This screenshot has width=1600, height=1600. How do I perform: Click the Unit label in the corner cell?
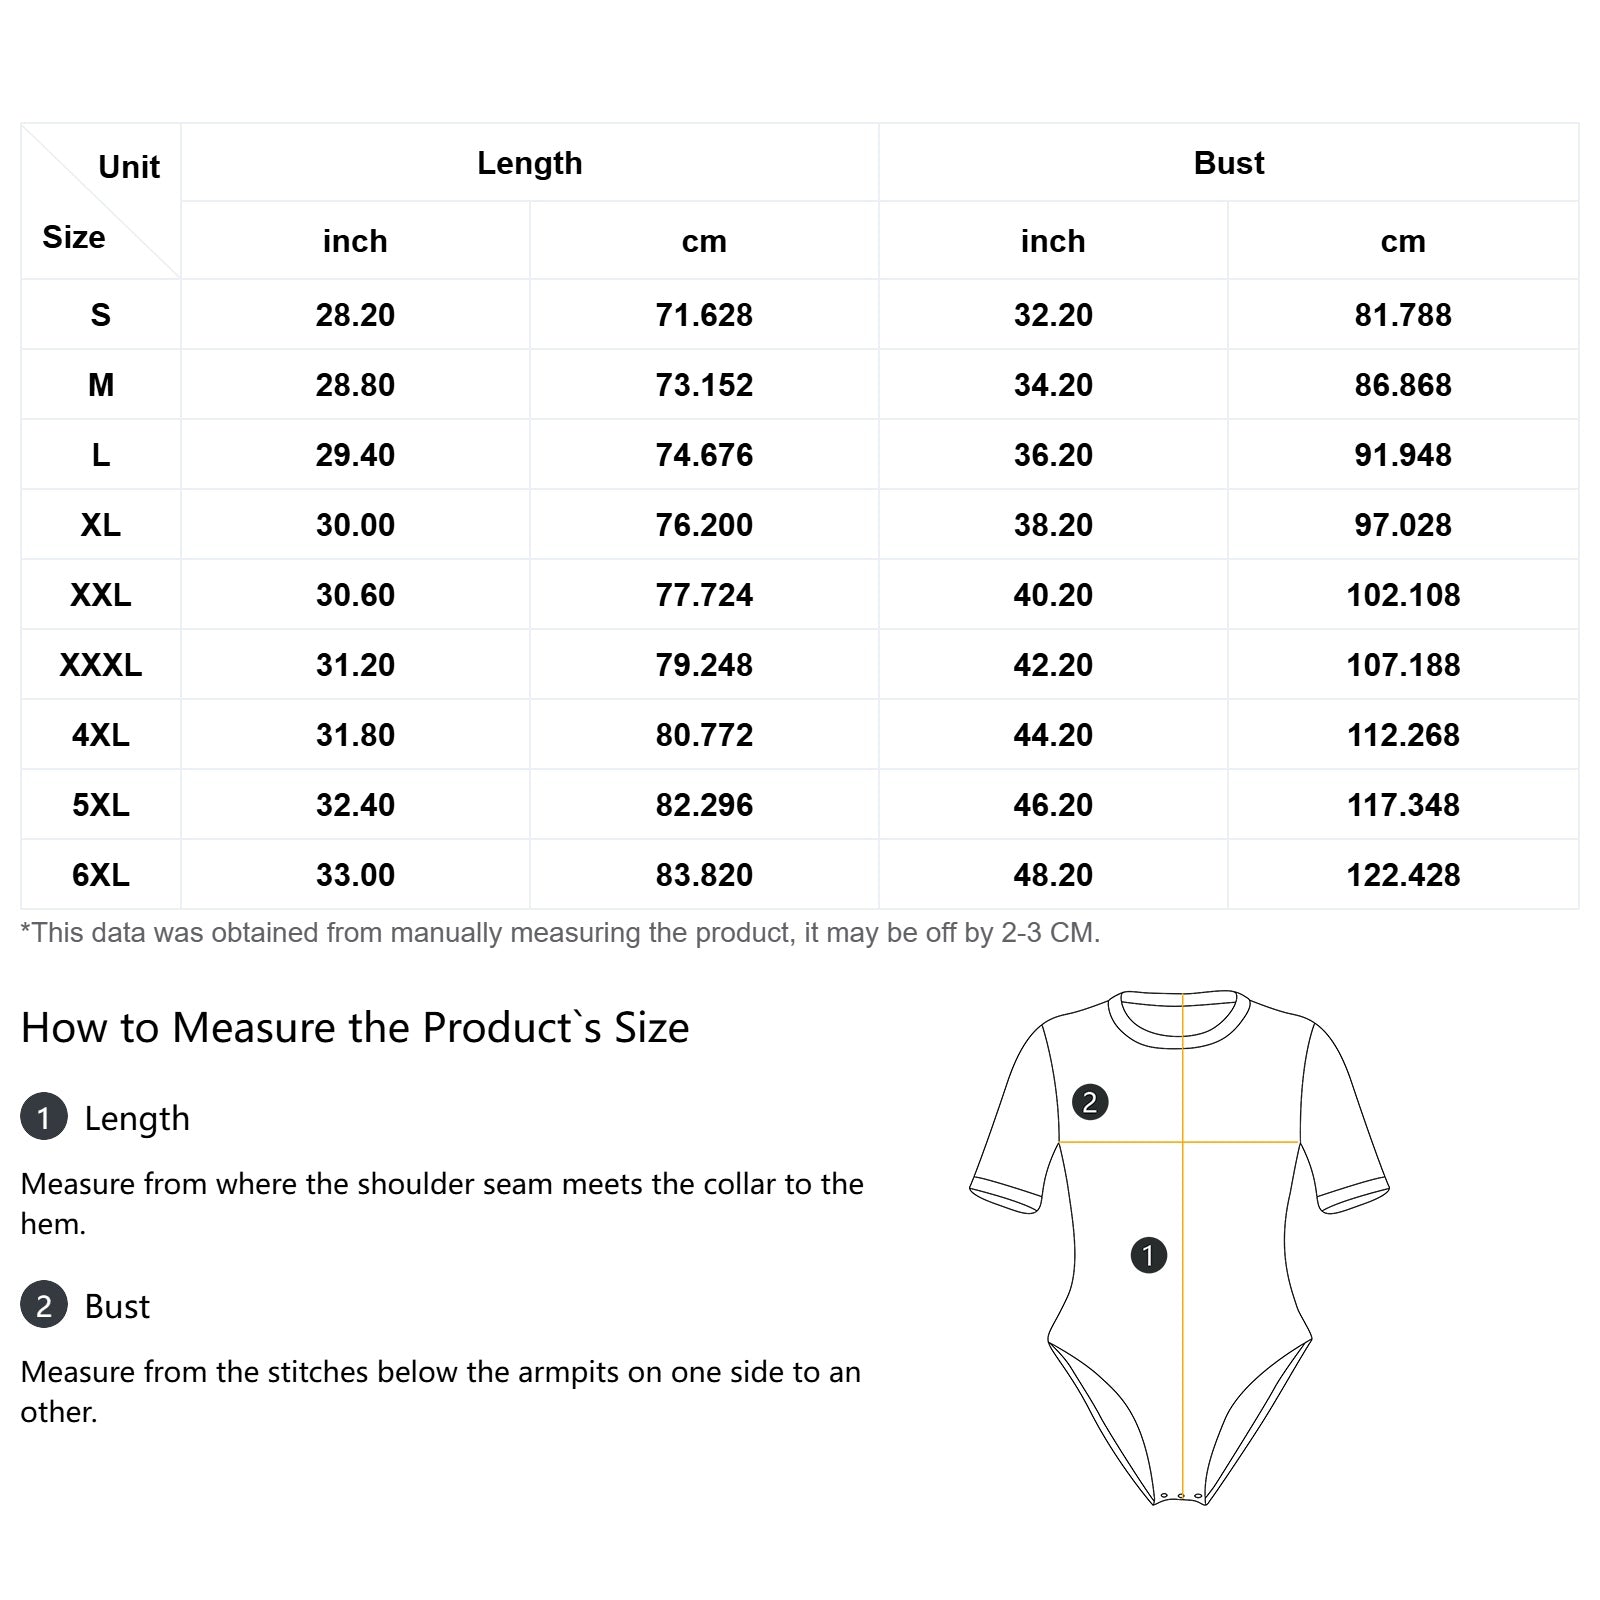click(x=129, y=167)
